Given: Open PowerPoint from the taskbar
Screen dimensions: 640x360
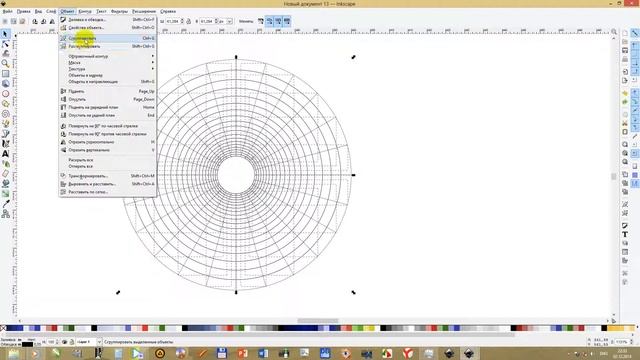Looking at the screenshot, I should (x=243, y=353).
